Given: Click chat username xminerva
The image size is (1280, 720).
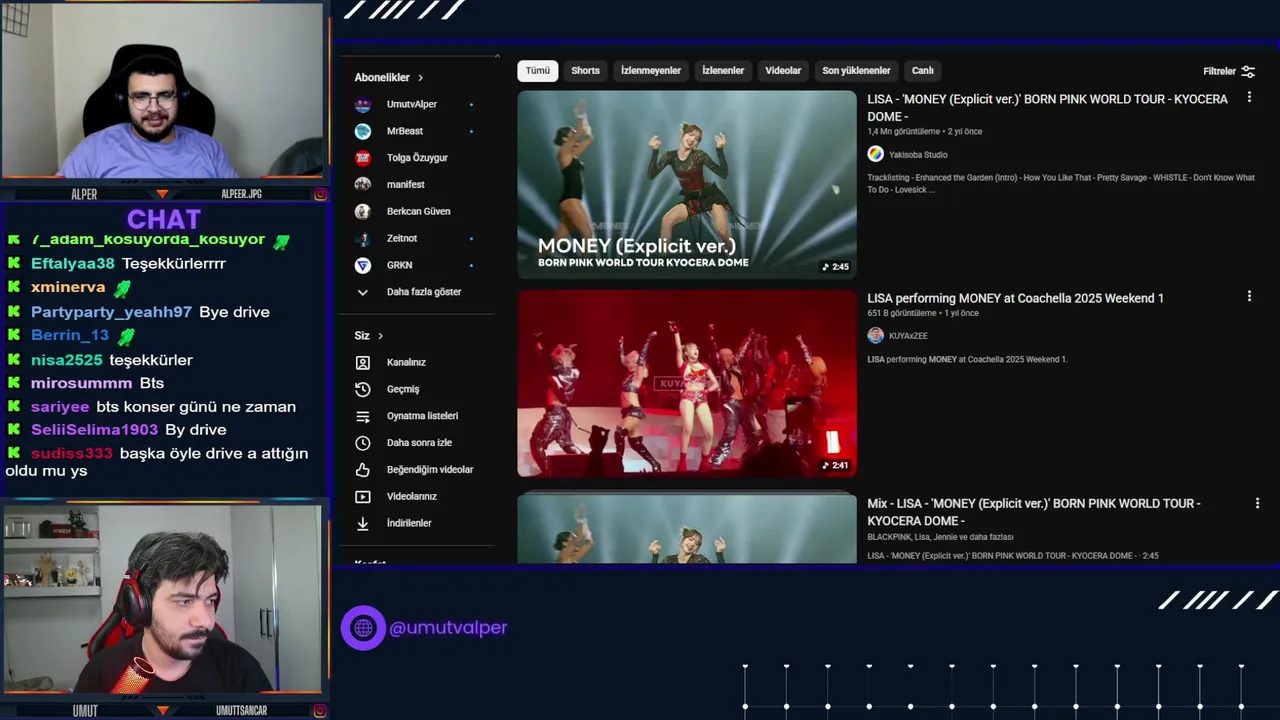Looking at the screenshot, I should (x=68, y=288).
